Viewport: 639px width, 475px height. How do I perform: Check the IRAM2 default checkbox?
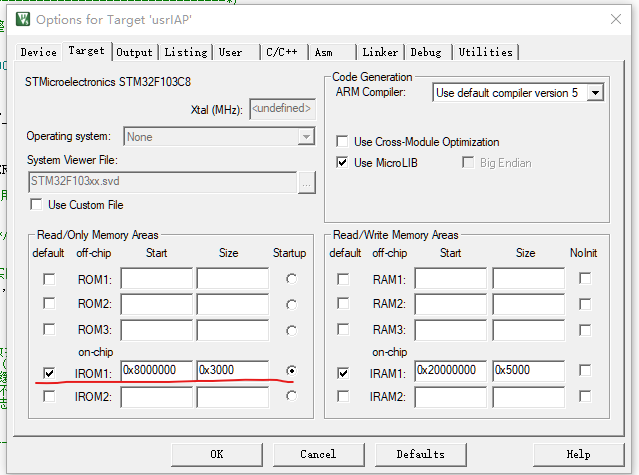point(343,396)
